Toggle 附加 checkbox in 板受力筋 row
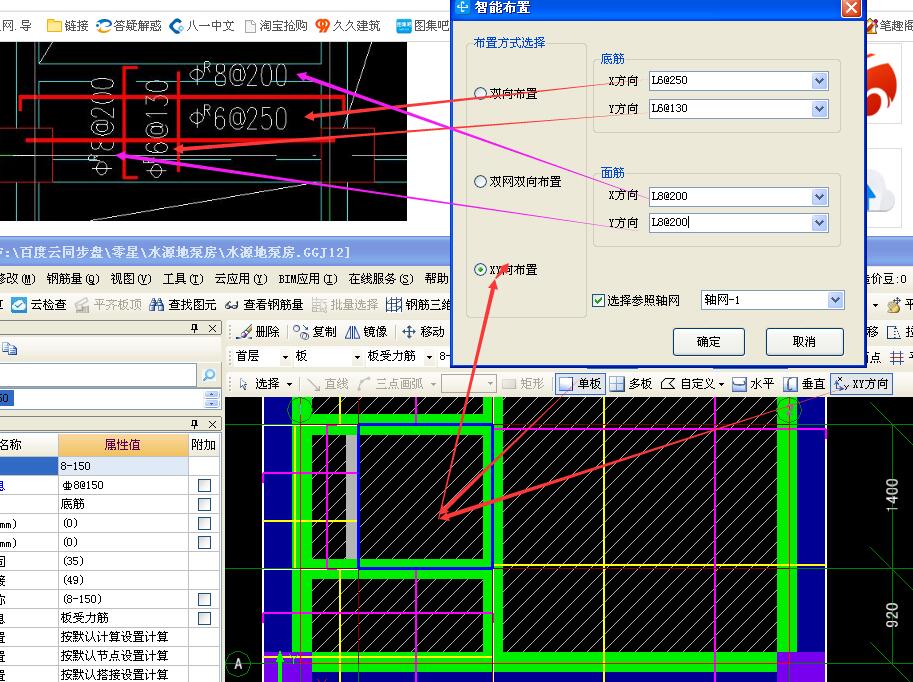913x682 pixels. coord(204,619)
